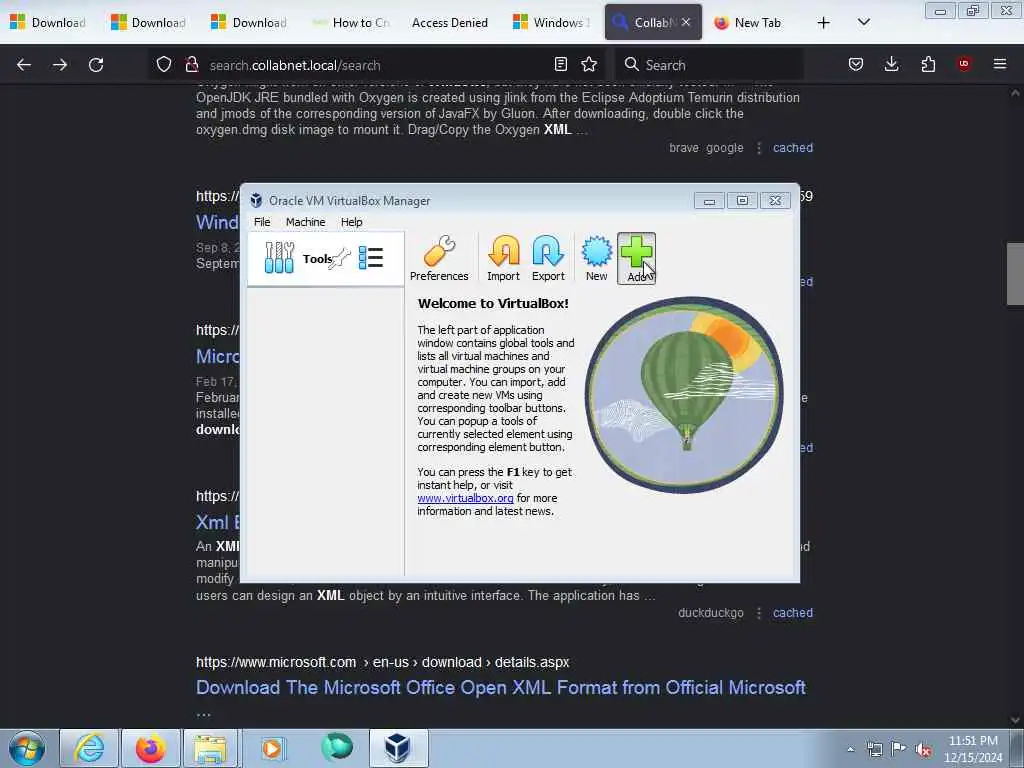The height and width of the screenshot is (768, 1024).
Task: Close the Collab search tab
Action: [x=686, y=22]
